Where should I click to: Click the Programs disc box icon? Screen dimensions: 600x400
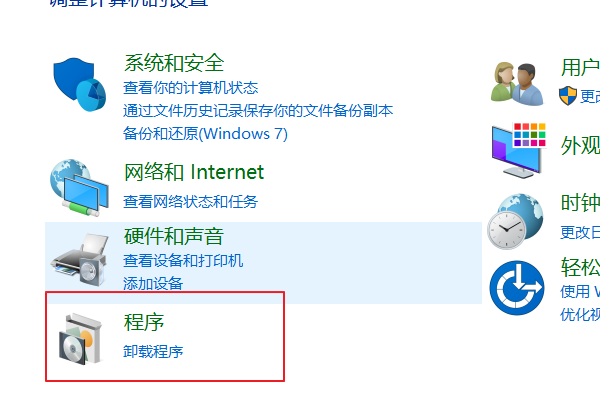80,339
